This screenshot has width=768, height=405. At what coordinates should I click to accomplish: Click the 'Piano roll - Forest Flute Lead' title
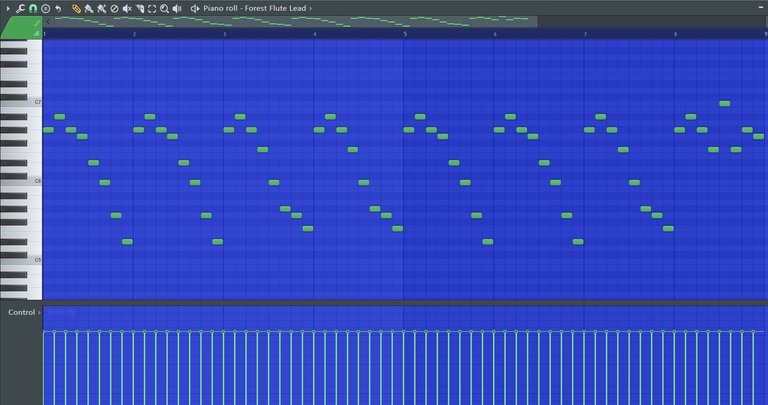pyautogui.click(x=255, y=8)
